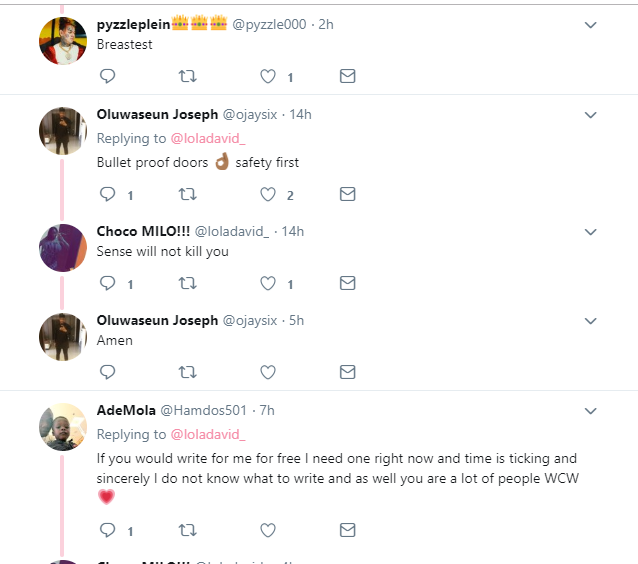Open AdeMola's profile picture
Screen dimensions: 638x564
point(62,427)
